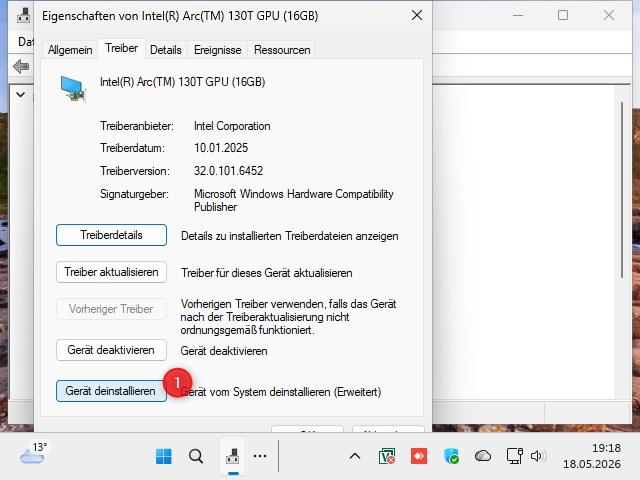Viewport: 640px width, 480px height.
Task: Click Device Manager icon on taskbar
Action: click(x=233, y=456)
